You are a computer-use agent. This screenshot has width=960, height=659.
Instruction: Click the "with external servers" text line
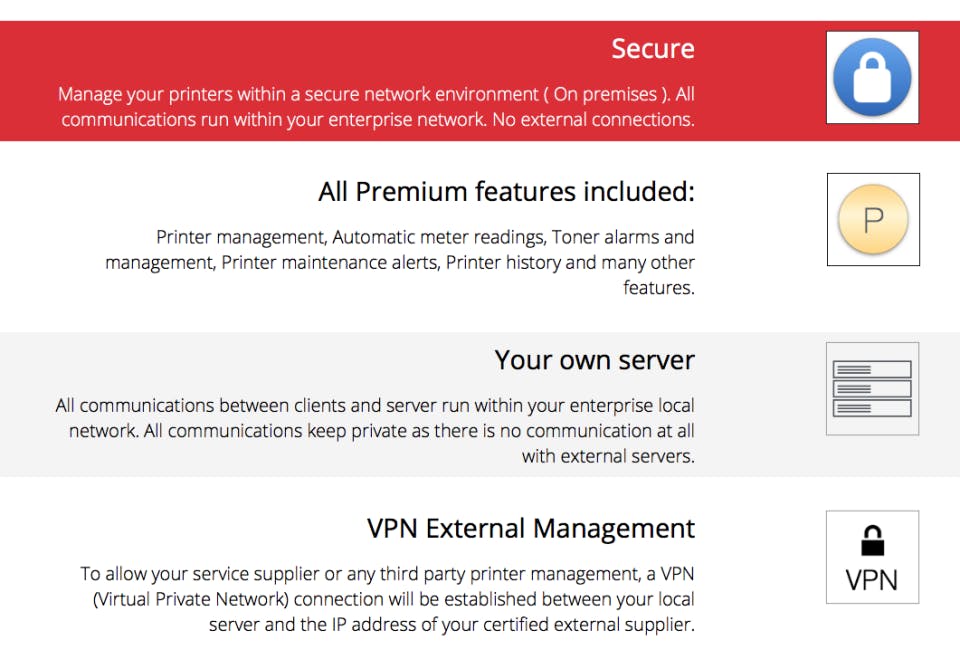[x=608, y=457]
